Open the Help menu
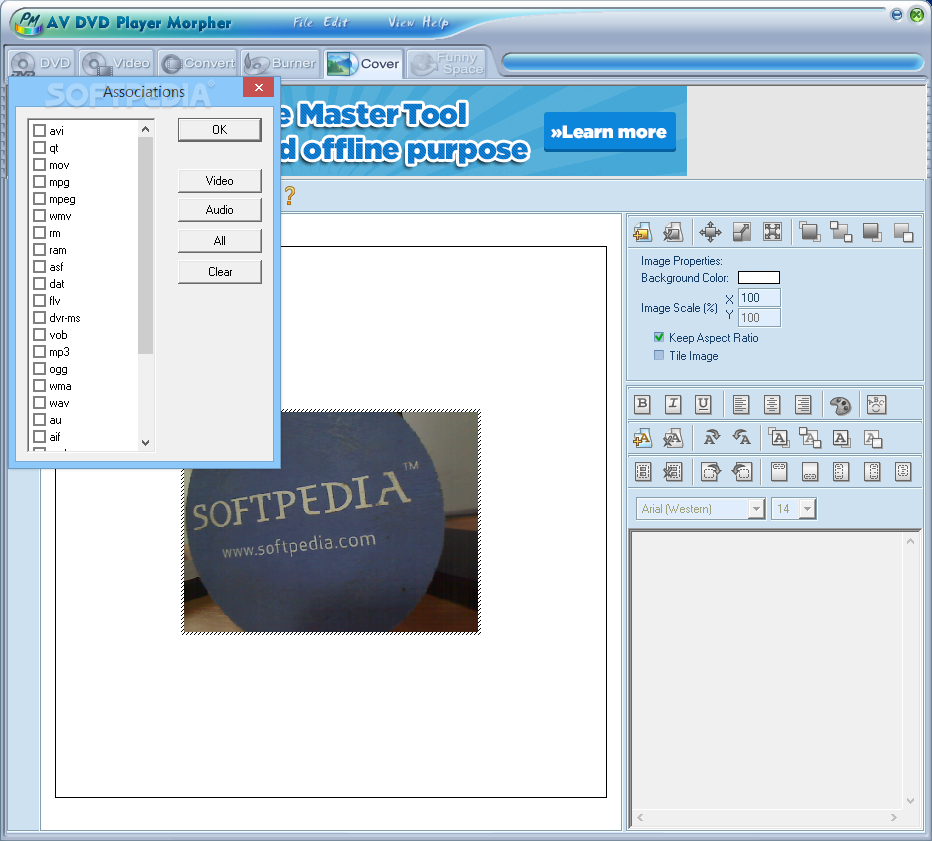This screenshot has width=932, height=841. (435, 23)
